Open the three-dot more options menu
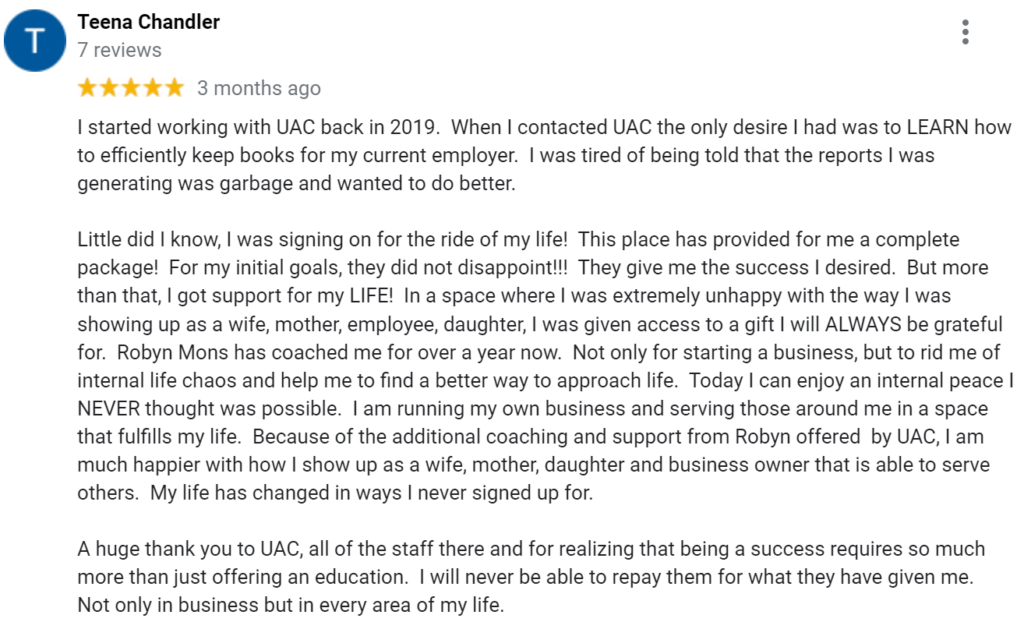1024x622 pixels. [965, 32]
